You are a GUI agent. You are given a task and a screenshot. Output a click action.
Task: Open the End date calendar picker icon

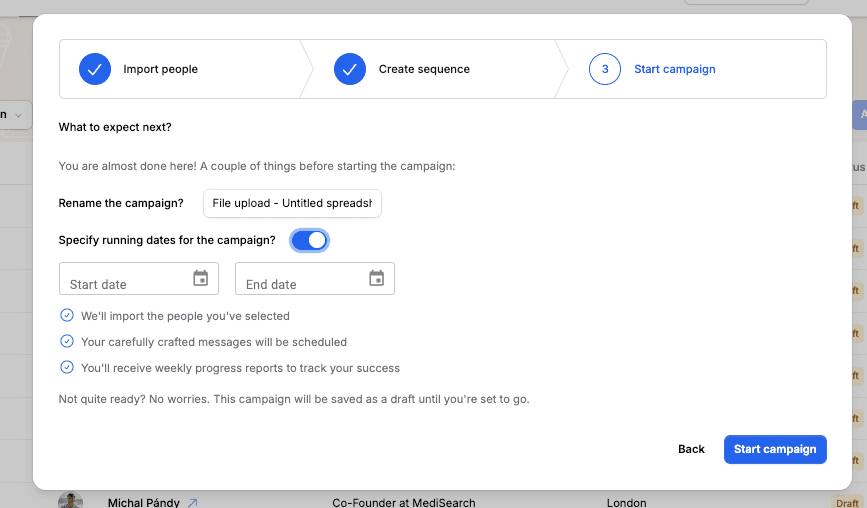[377, 278]
